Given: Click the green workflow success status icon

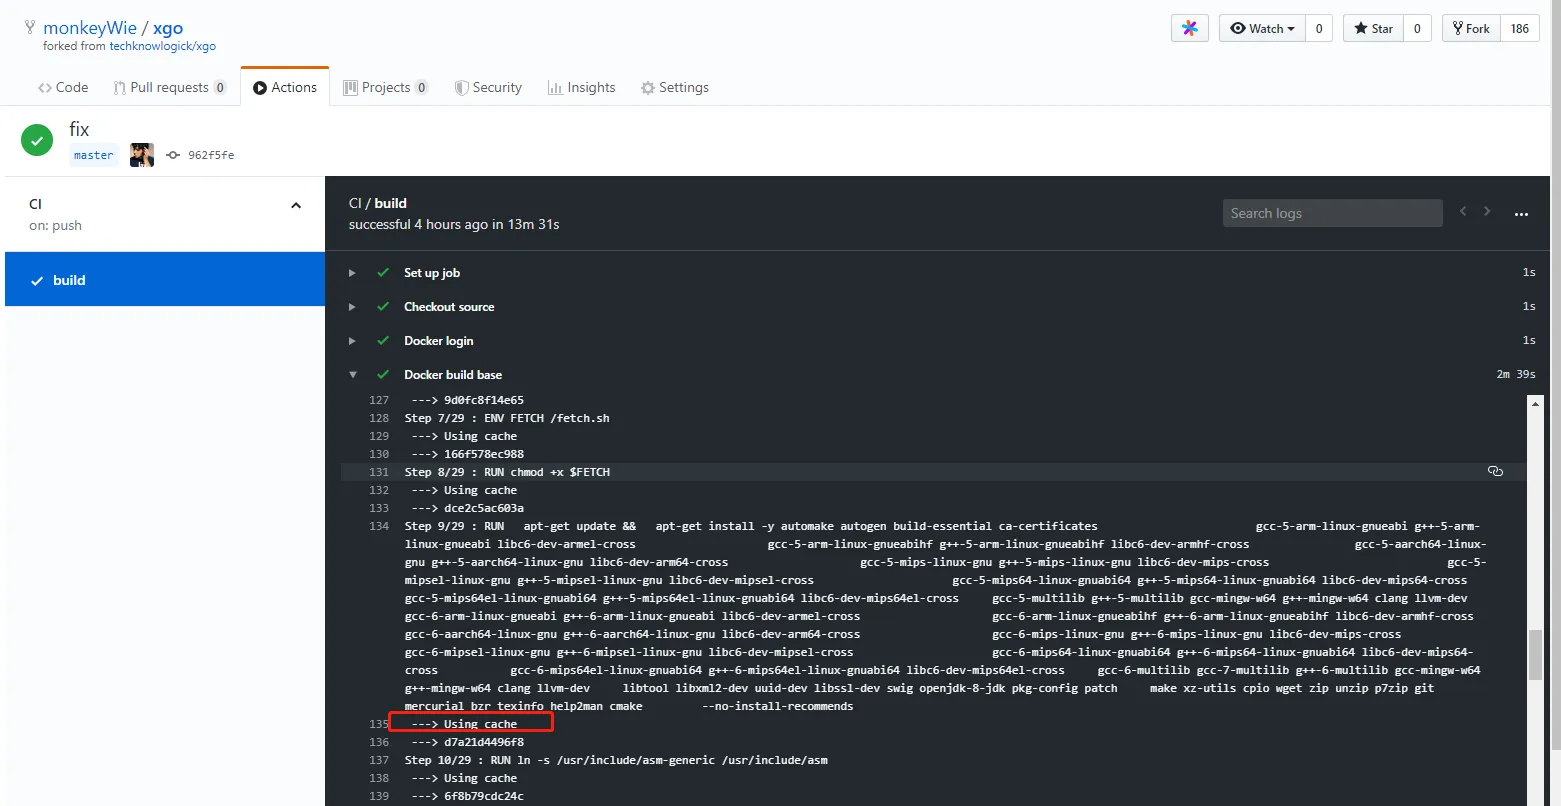Looking at the screenshot, I should (x=37, y=141).
